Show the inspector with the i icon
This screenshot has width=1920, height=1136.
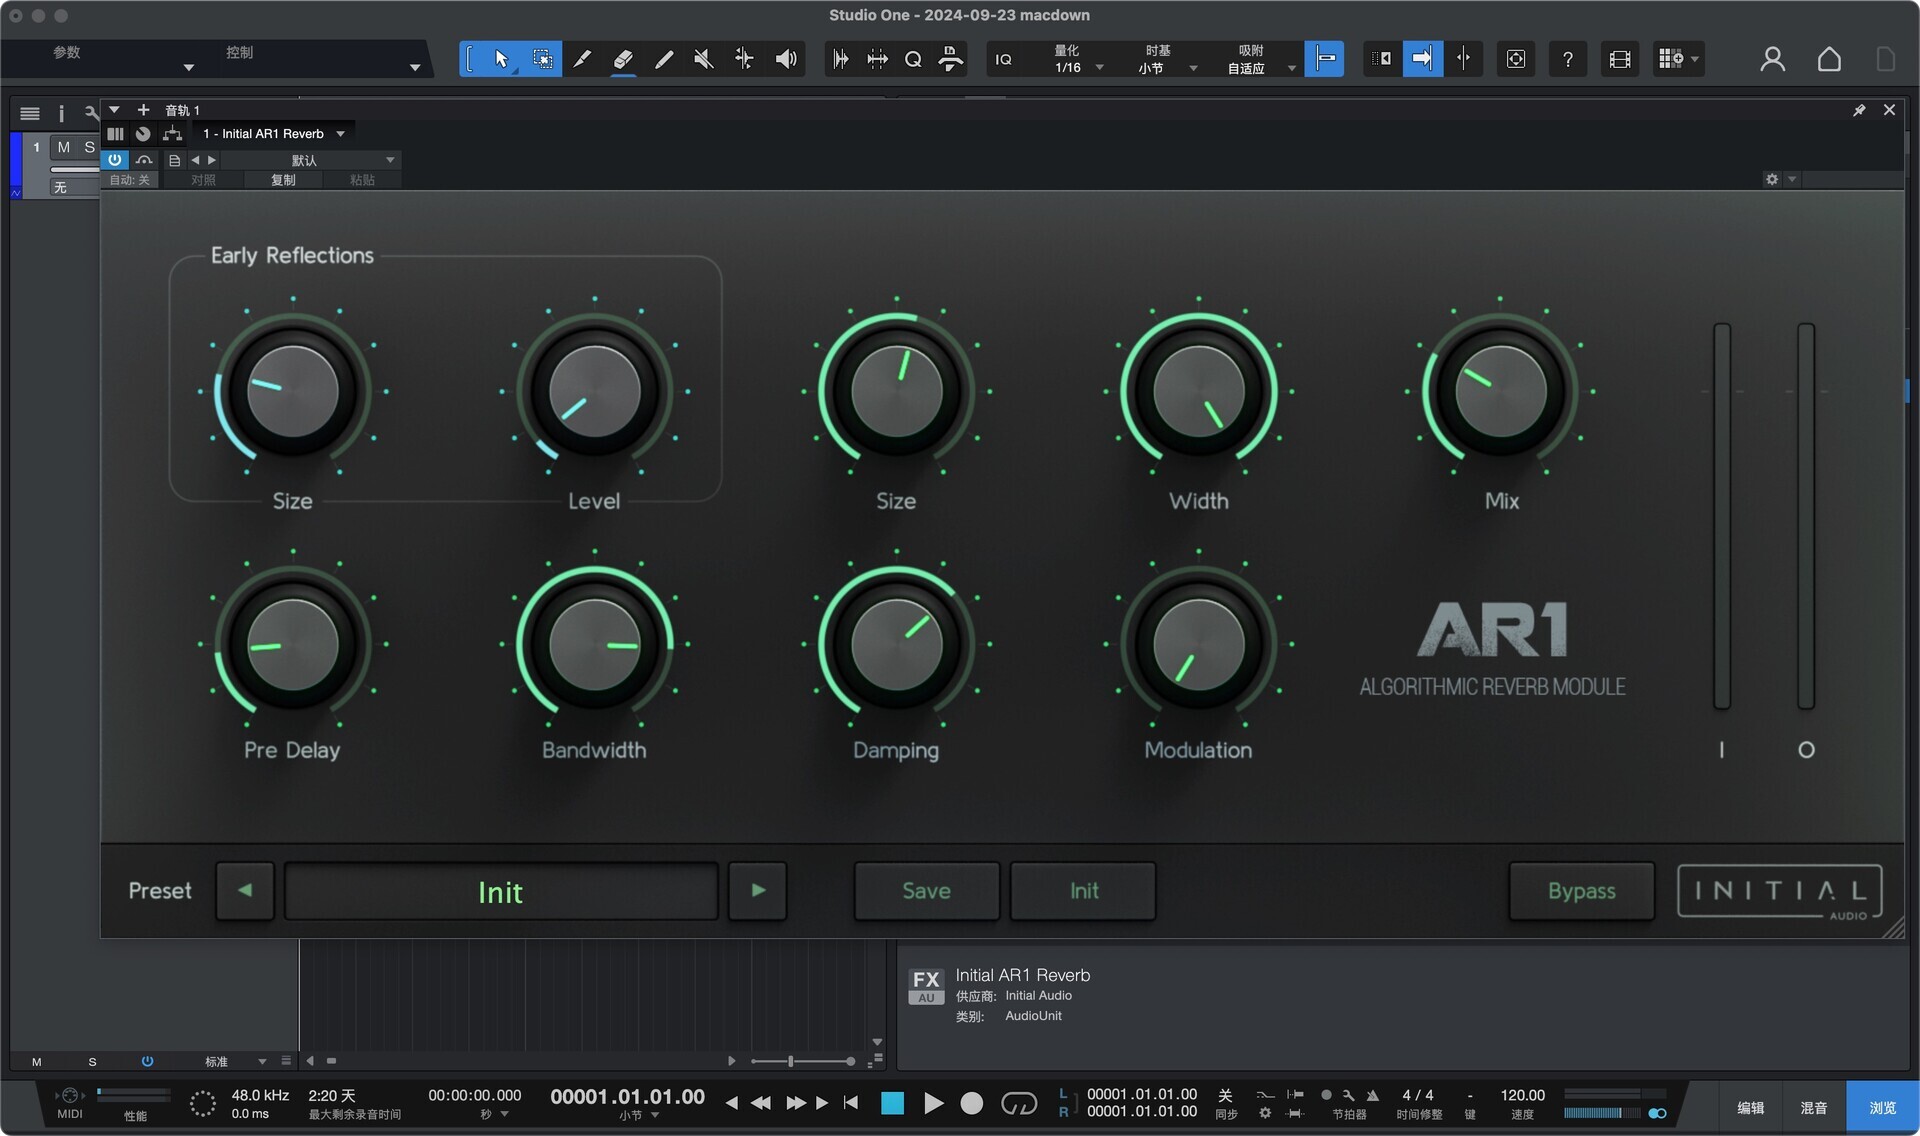click(x=61, y=113)
